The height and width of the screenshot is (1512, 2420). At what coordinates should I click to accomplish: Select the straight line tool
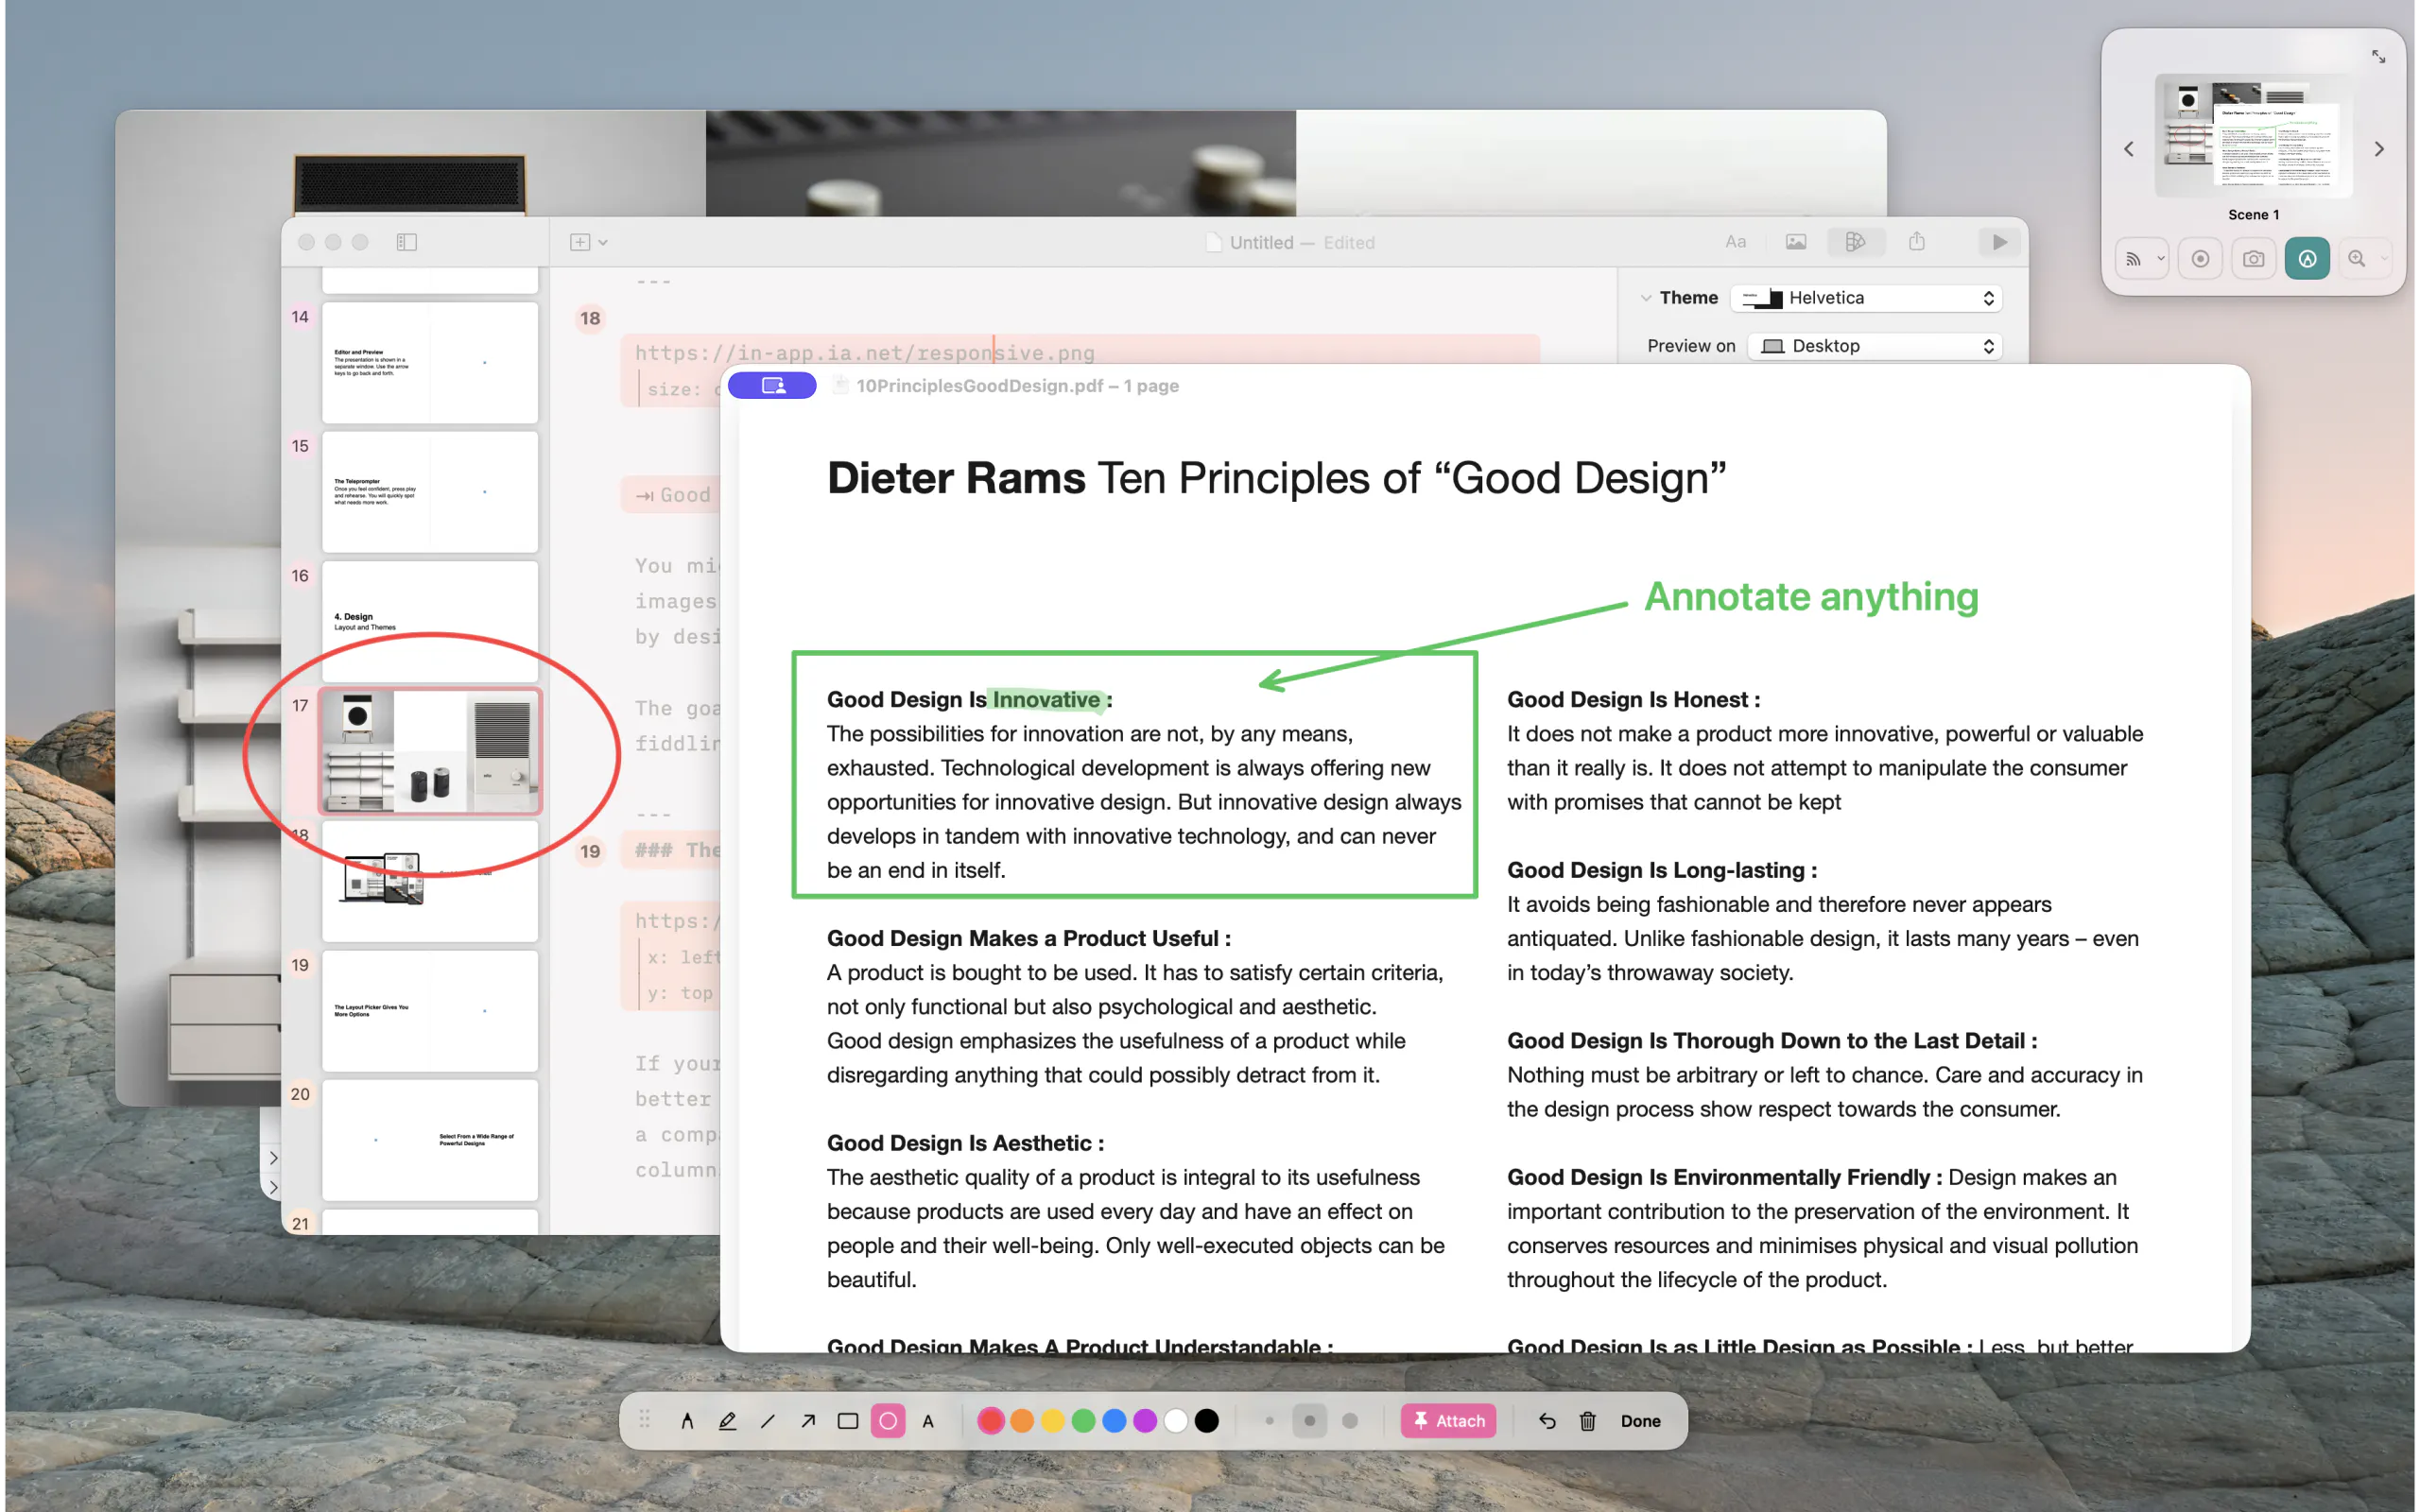767,1421
